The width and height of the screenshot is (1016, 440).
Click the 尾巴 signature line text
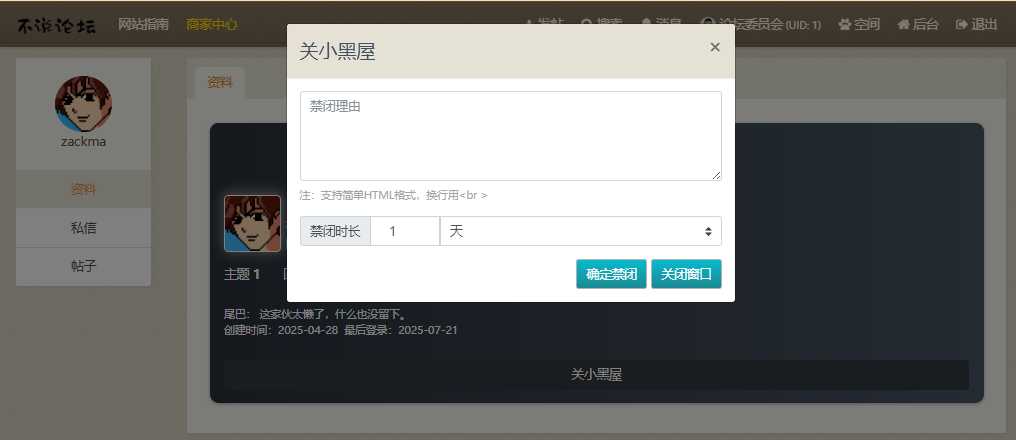click(316, 314)
